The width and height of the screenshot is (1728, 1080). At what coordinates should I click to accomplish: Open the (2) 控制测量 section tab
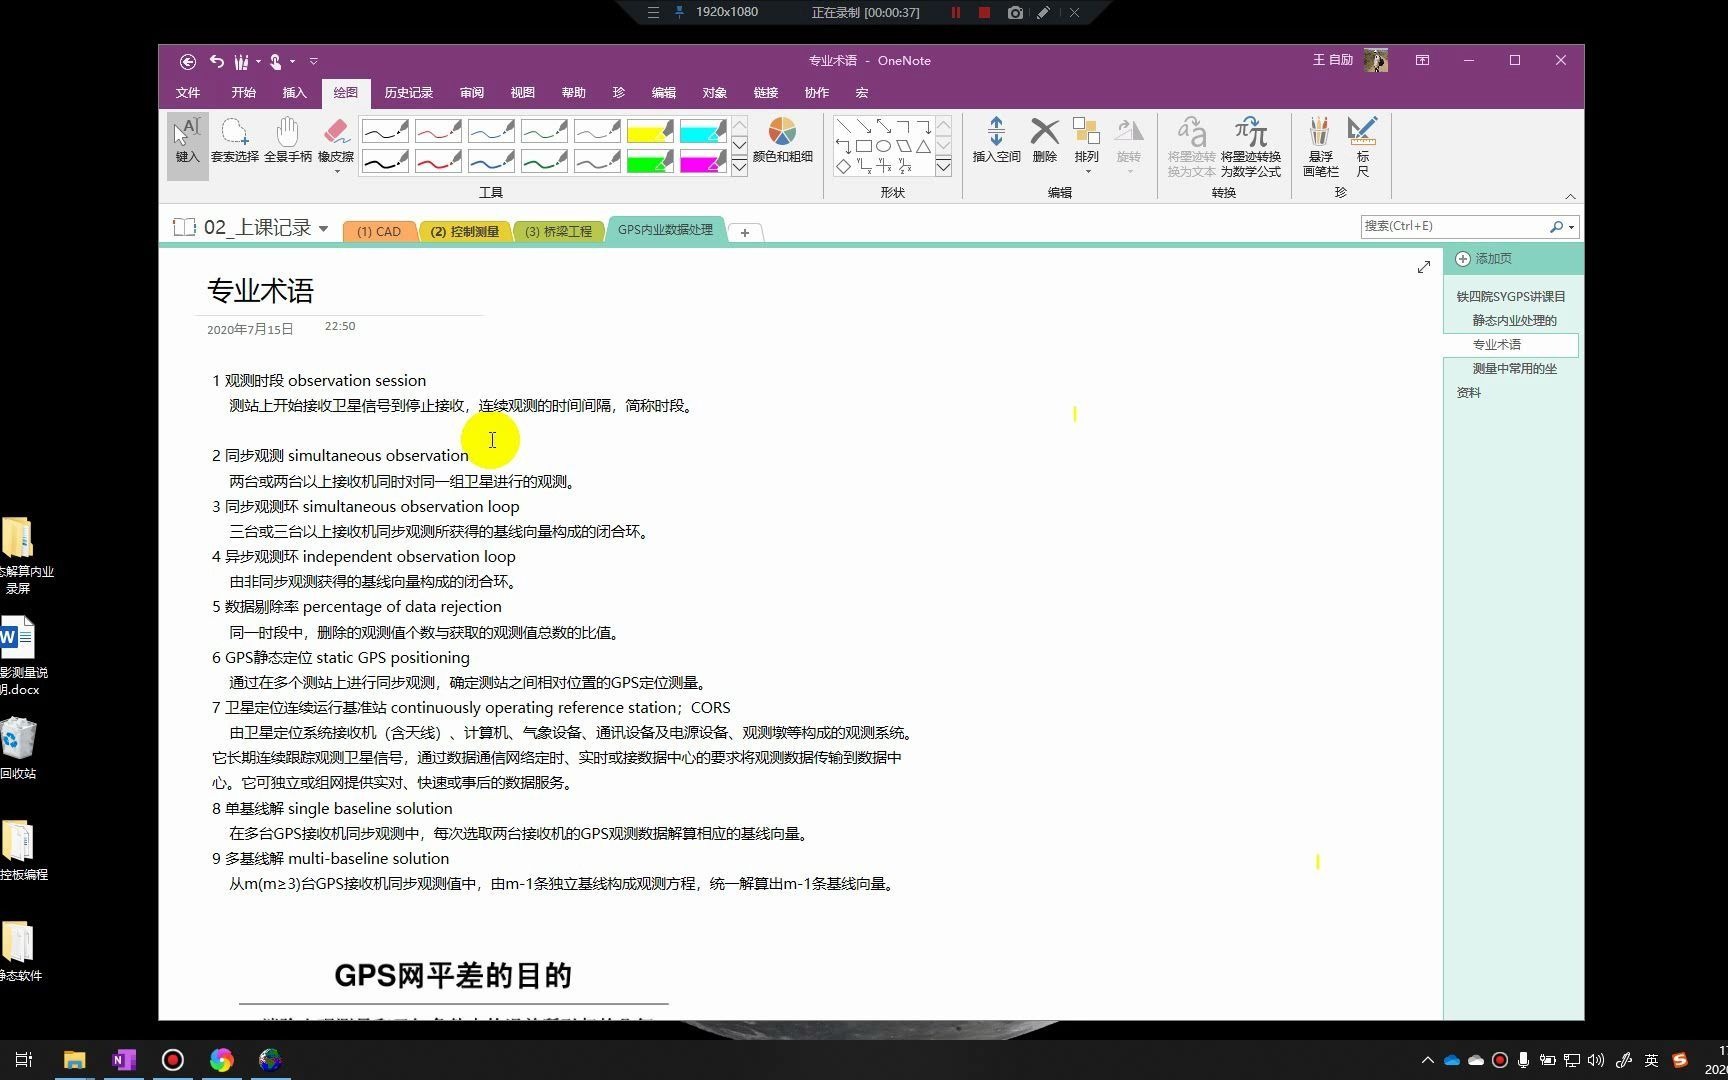(x=464, y=231)
